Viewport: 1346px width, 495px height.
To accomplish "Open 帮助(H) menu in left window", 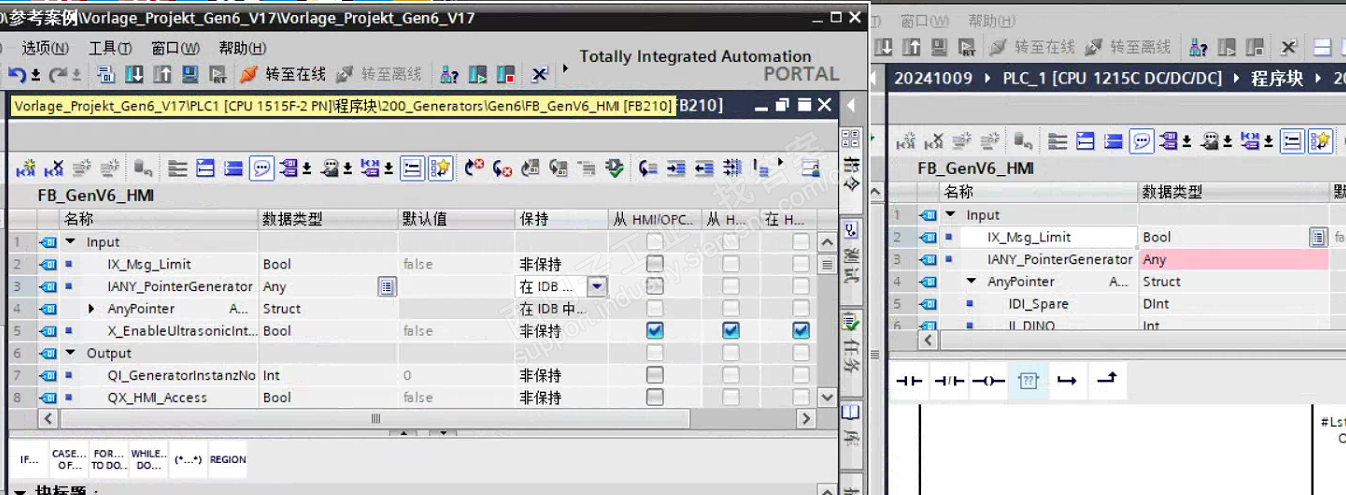I will (242, 48).
